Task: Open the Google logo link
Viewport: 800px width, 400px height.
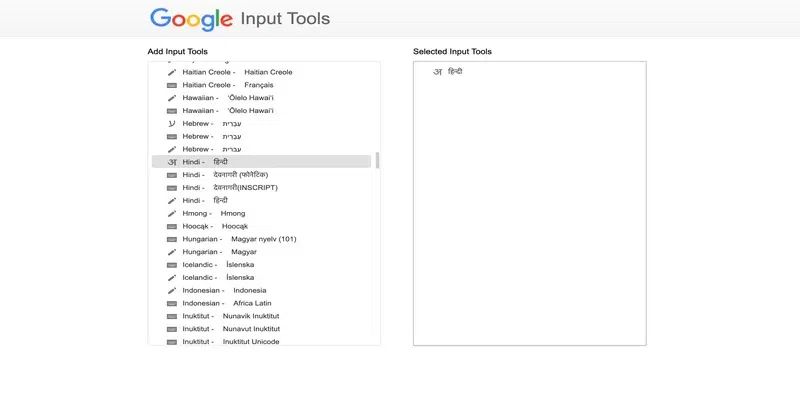Action: tap(191, 19)
